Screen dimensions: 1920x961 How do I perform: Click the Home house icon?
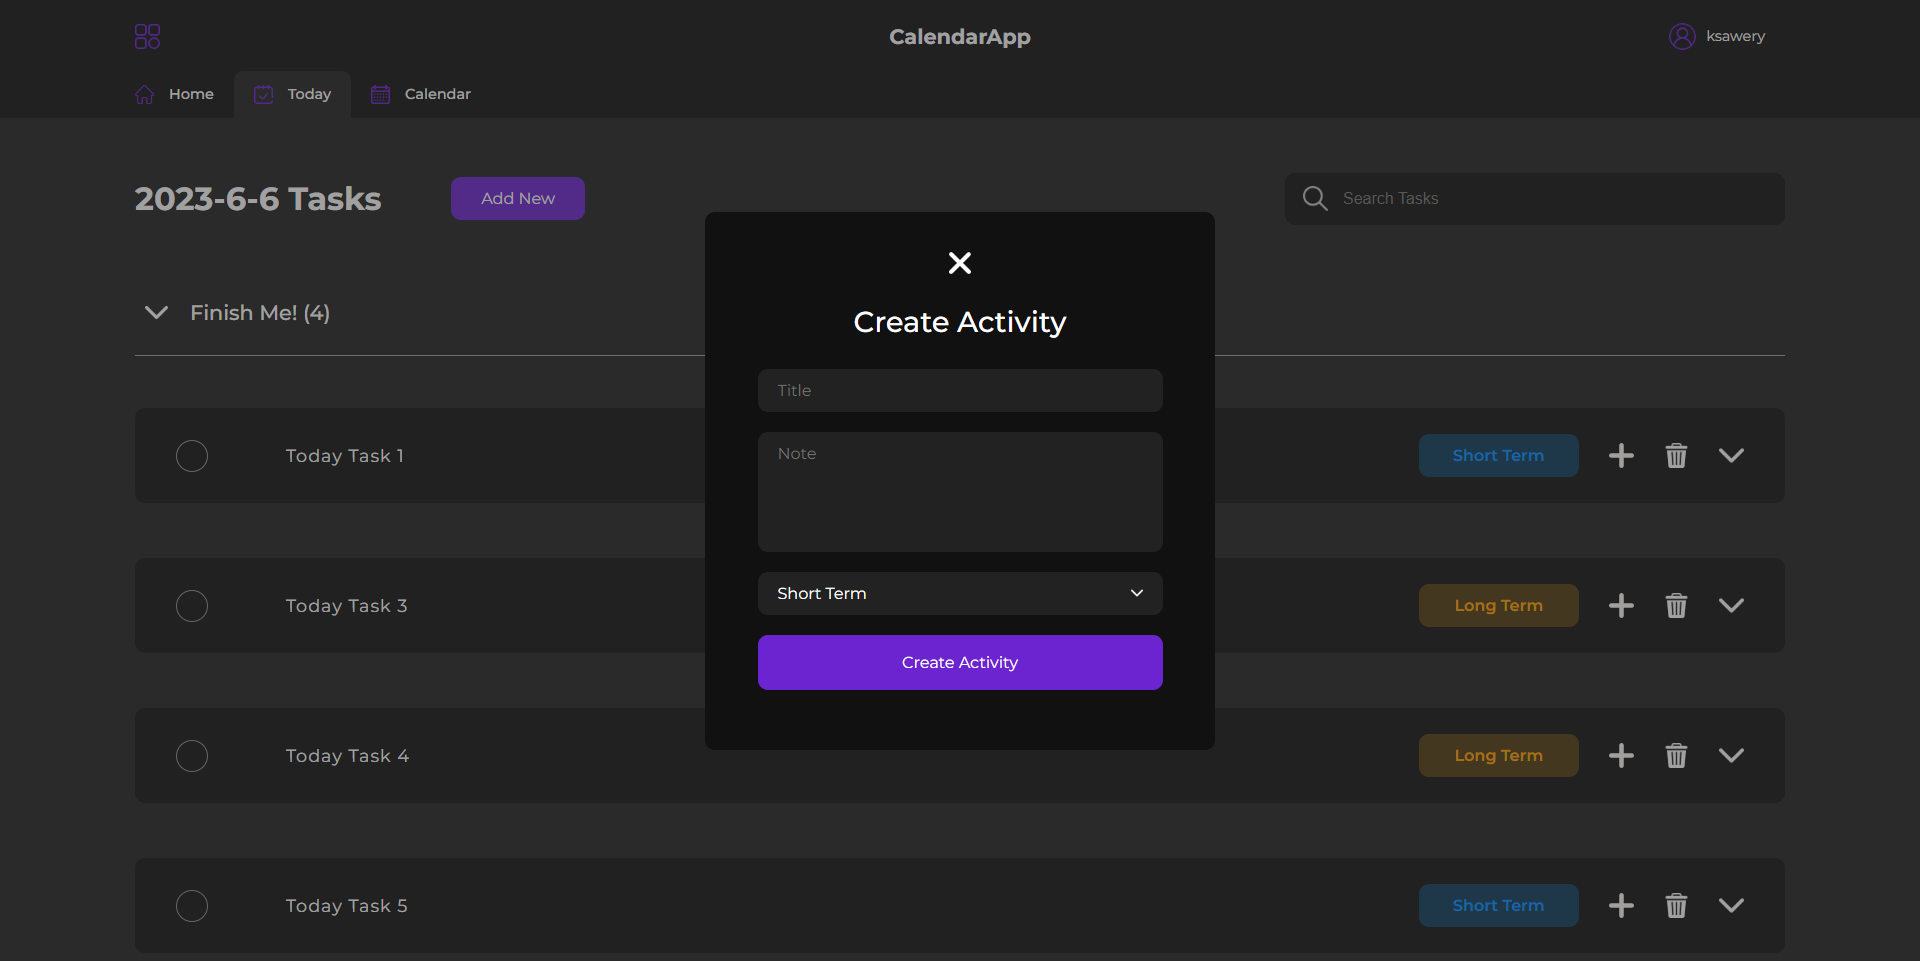pos(145,94)
